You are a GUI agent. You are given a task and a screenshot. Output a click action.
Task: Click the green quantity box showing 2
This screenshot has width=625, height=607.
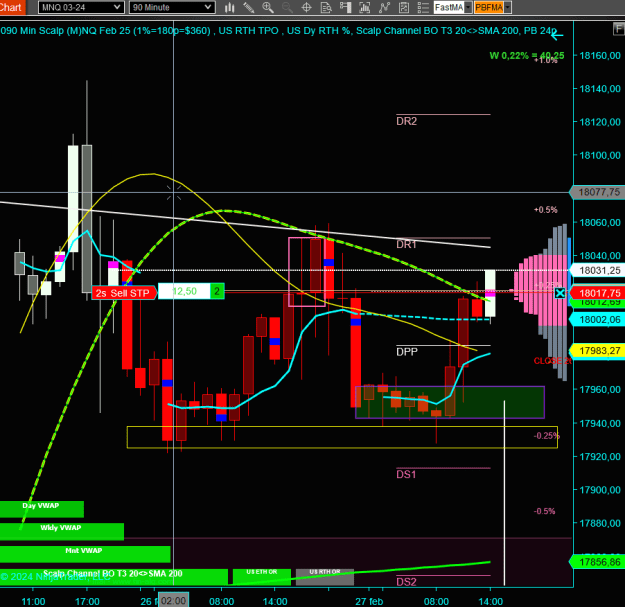pyautogui.click(x=217, y=291)
